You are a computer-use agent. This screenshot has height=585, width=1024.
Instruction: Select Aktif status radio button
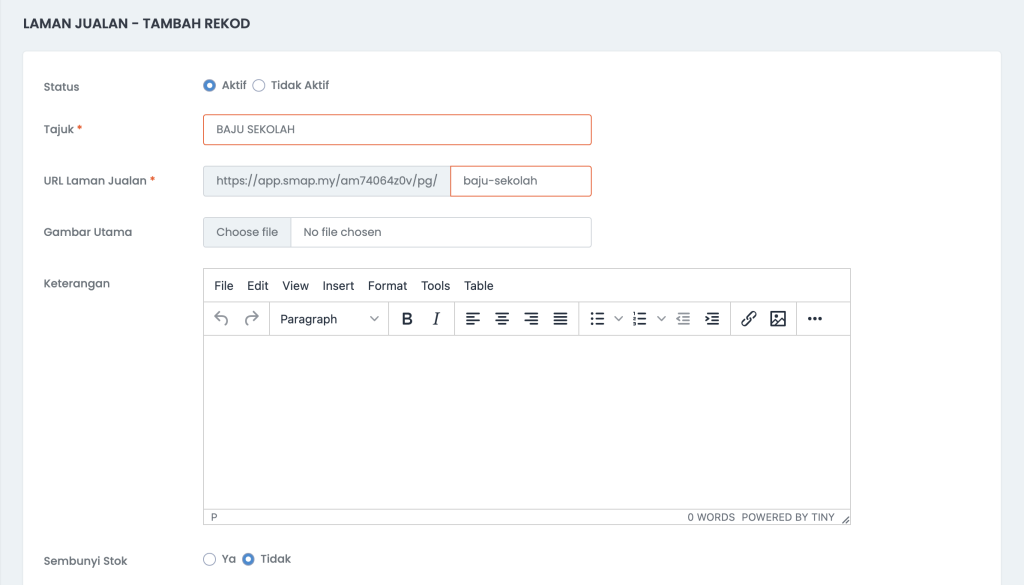tap(210, 86)
